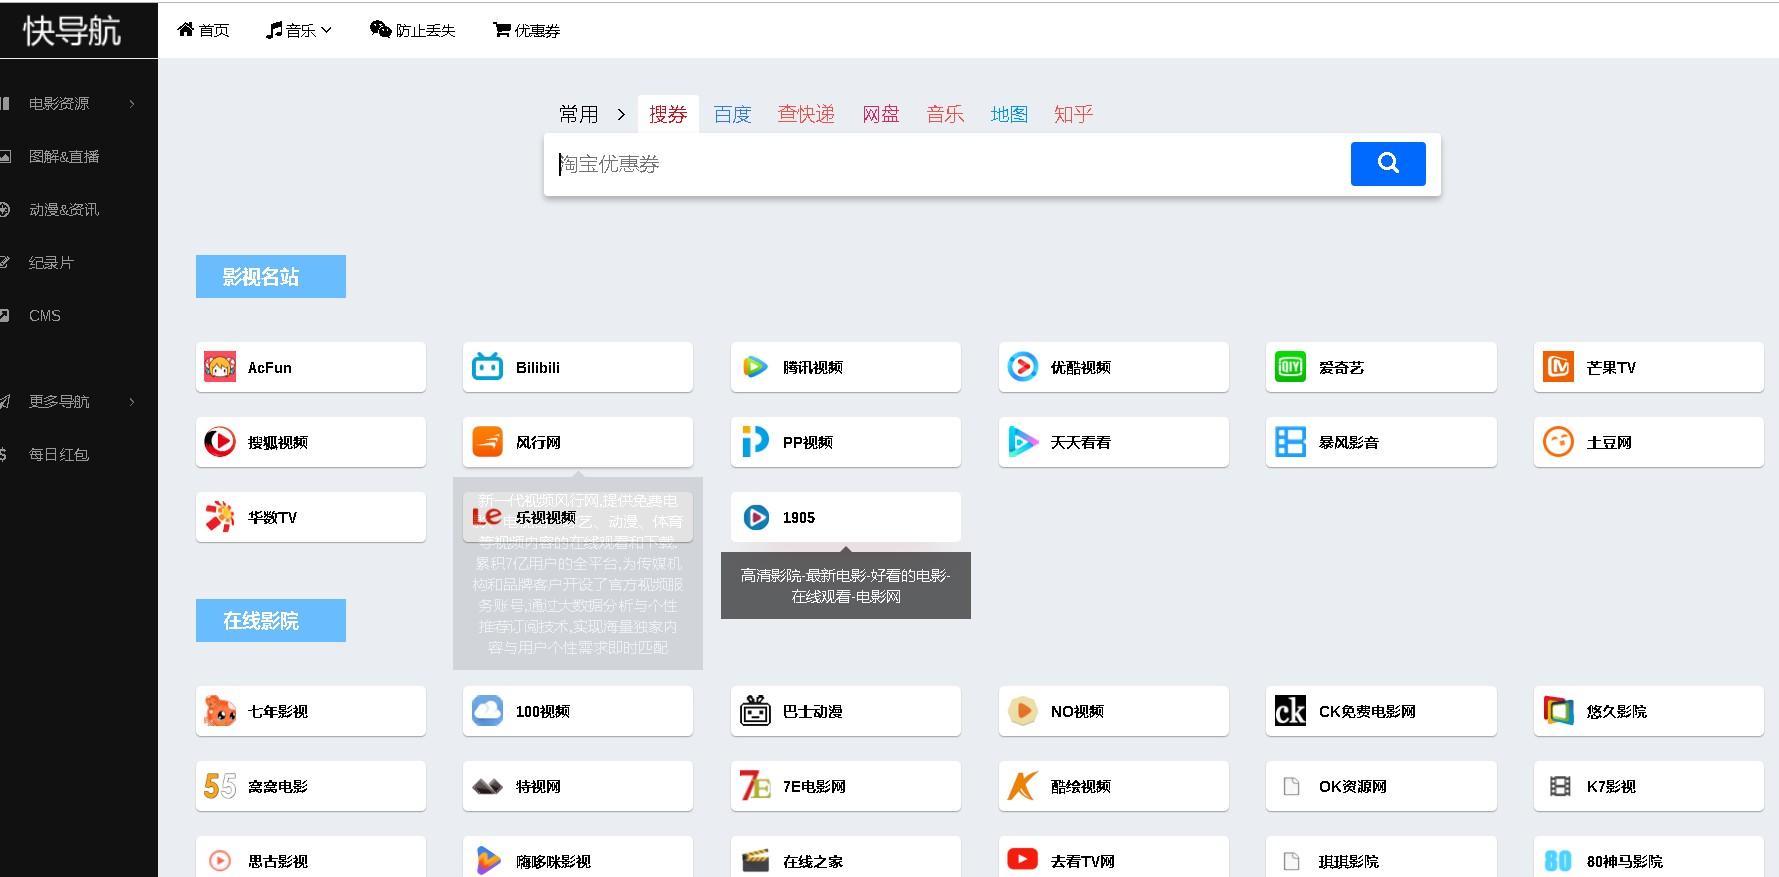The height and width of the screenshot is (877, 1779).
Task: Click the 100视频 cloud icon
Action: tap(487, 711)
